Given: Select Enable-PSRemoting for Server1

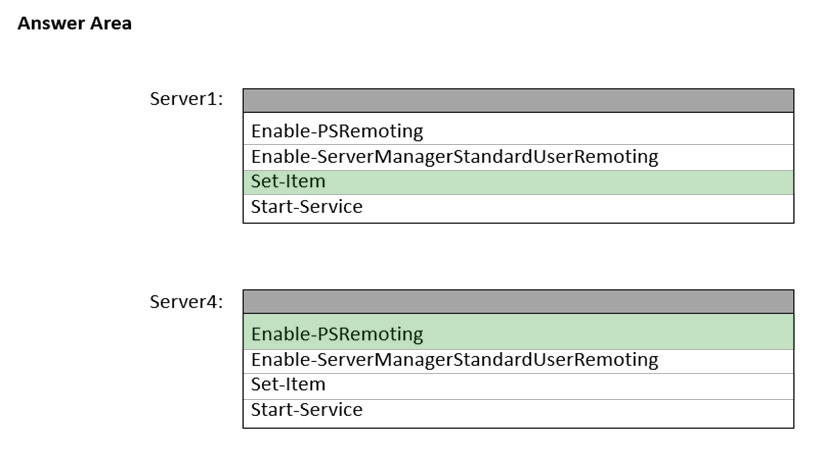Looking at the screenshot, I should click(518, 131).
